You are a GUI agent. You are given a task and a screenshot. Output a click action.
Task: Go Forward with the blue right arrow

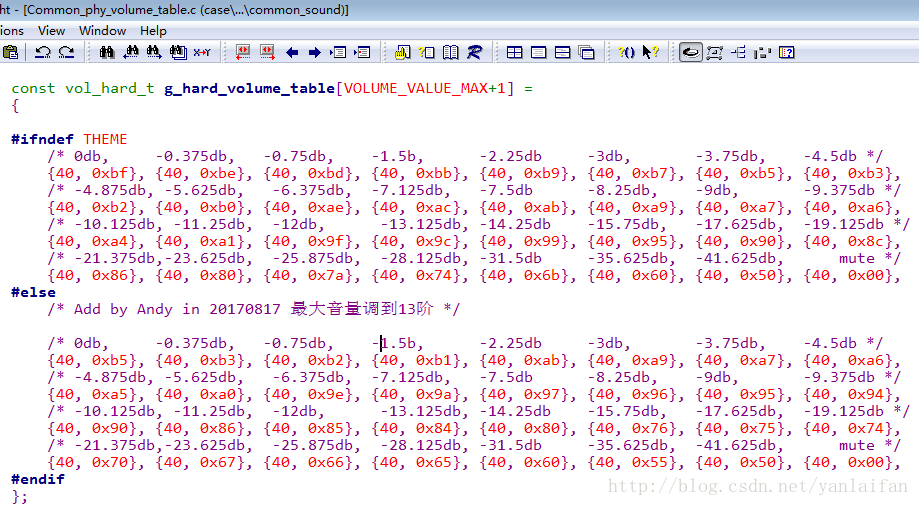pos(315,53)
